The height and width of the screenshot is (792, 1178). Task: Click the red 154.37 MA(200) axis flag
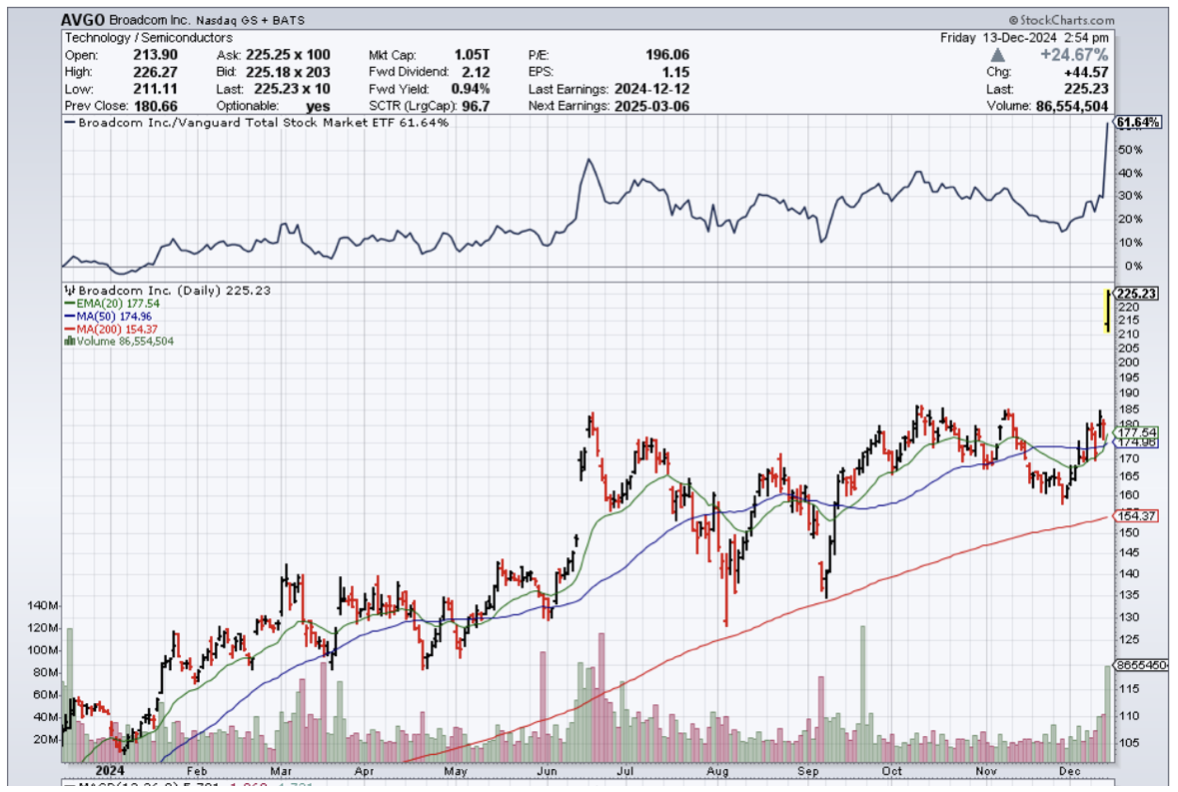1138,516
